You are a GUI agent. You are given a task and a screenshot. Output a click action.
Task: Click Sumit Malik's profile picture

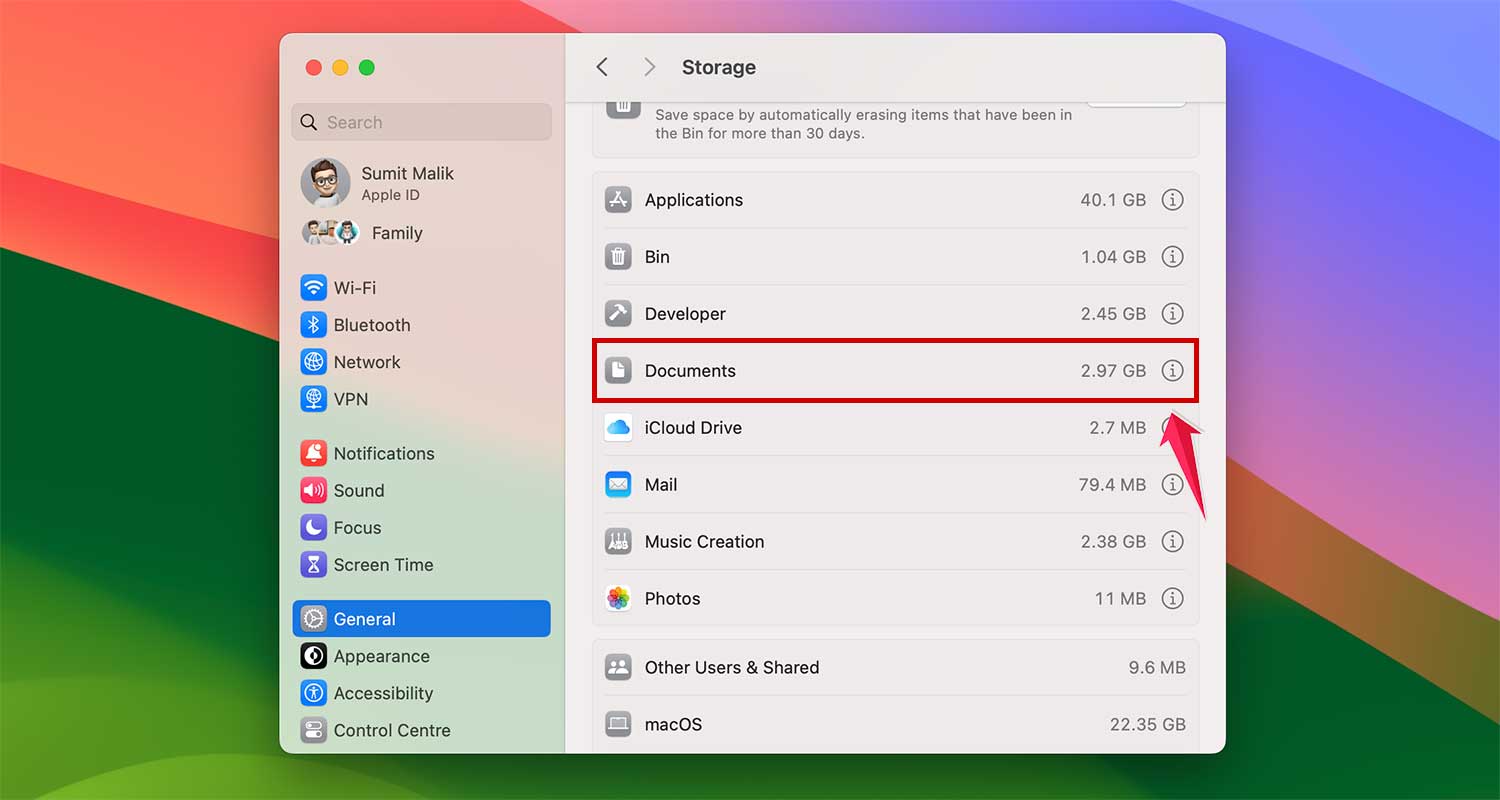tap(325, 183)
